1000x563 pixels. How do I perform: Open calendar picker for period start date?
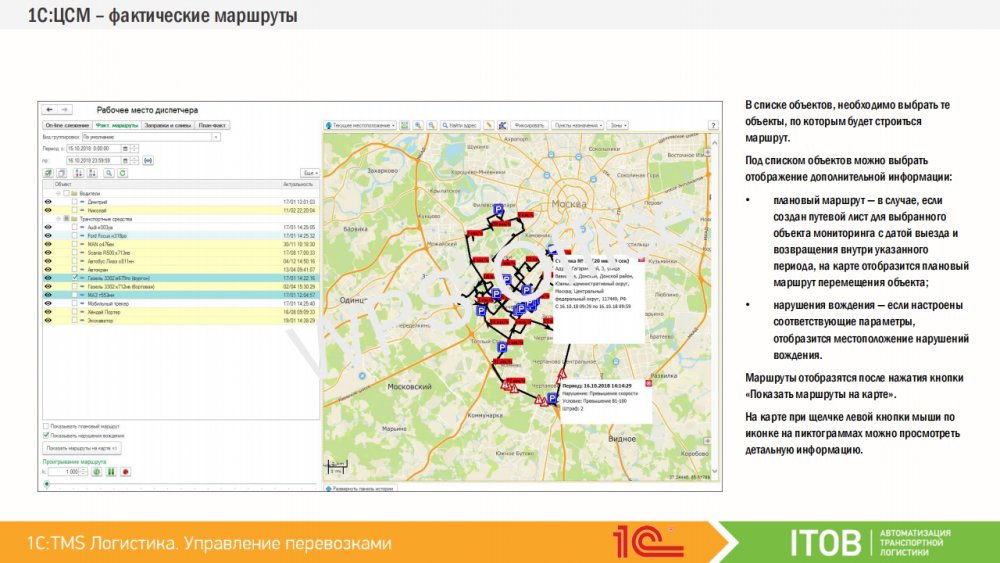pos(125,148)
